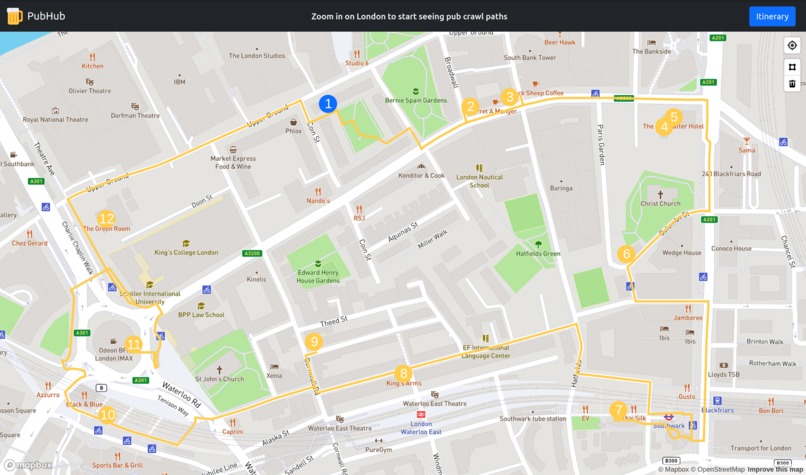The height and width of the screenshot is (475, 806).
Task: Open the Mapbox logo link
Action: click(x=28, y=466)
